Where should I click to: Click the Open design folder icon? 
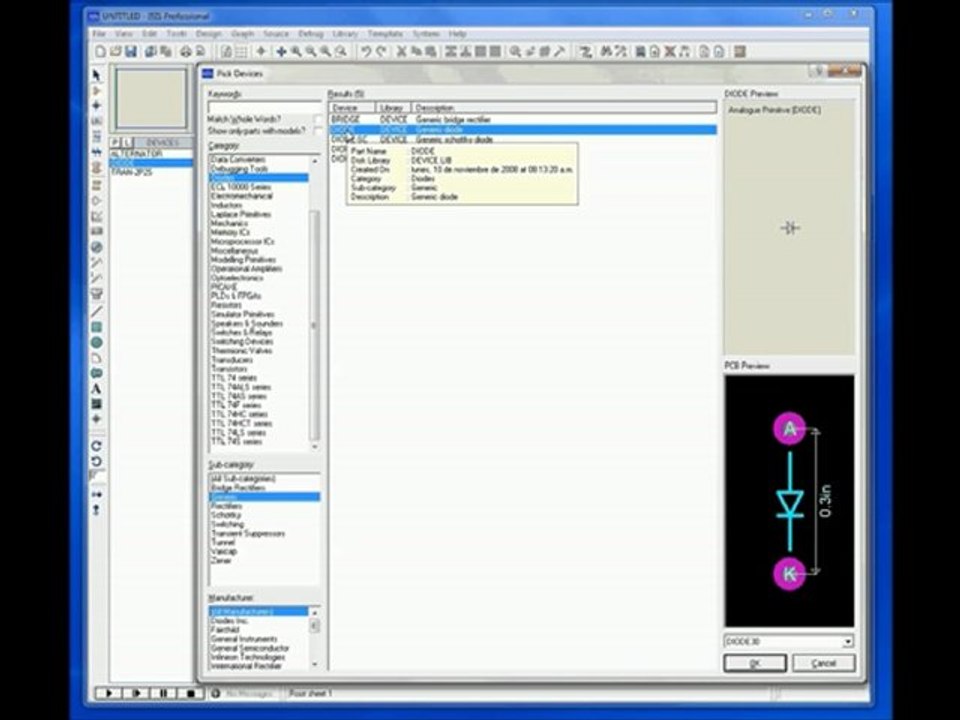click(115, 52)
